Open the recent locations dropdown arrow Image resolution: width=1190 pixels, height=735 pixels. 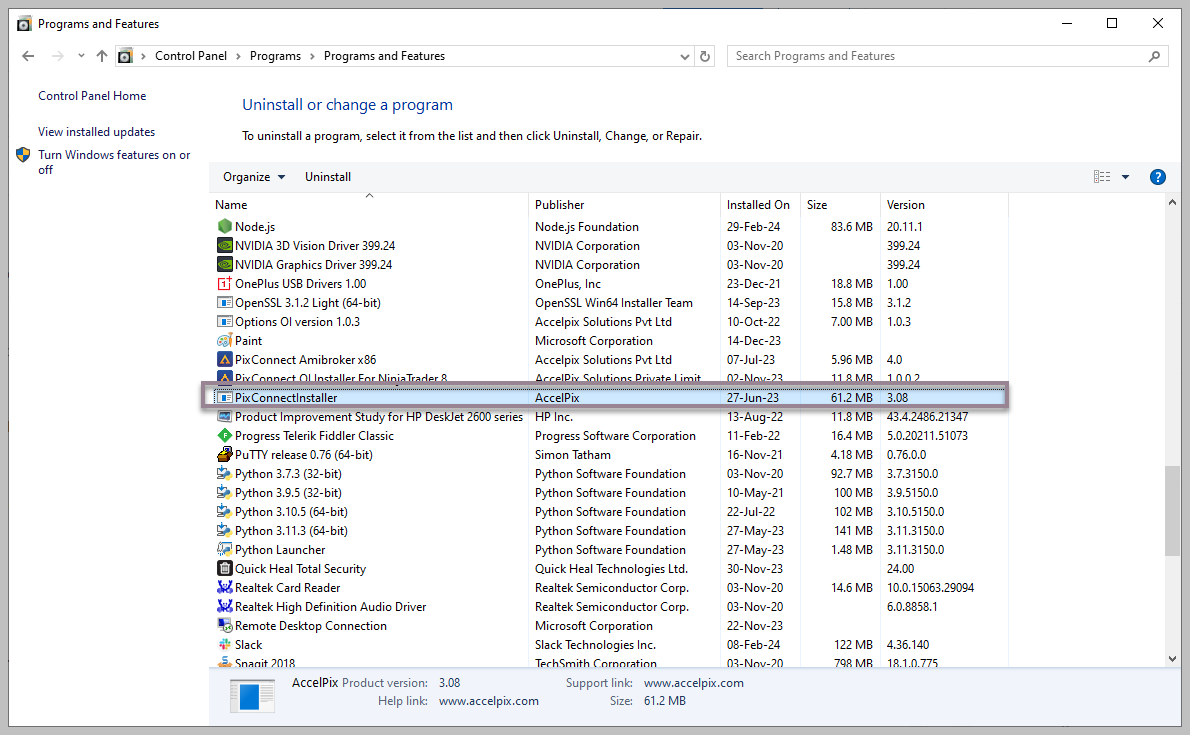pyautogui.click(x=81, y=56)
